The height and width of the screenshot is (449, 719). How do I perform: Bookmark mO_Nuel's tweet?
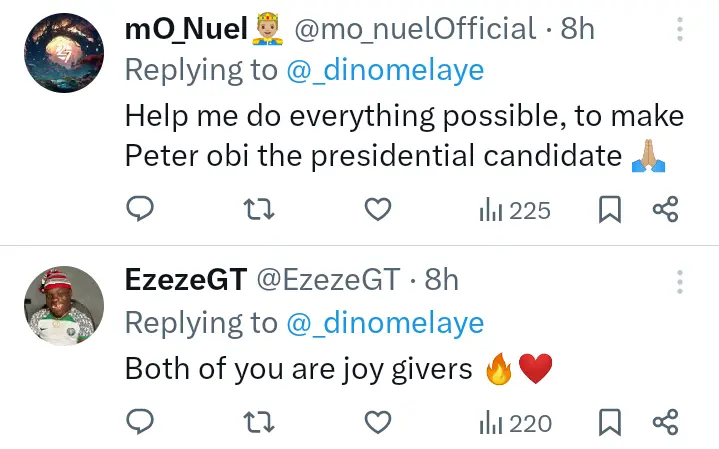(610, 210)
